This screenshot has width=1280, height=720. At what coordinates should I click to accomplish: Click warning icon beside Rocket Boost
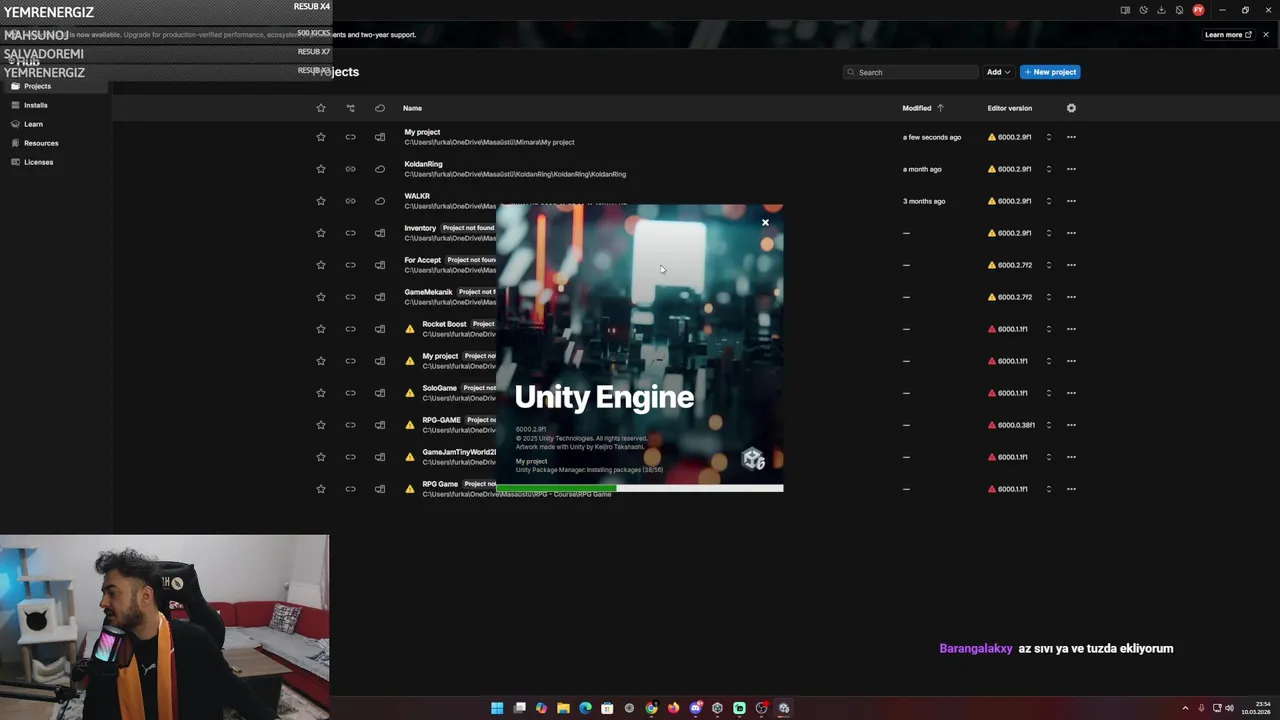[409, 329]
